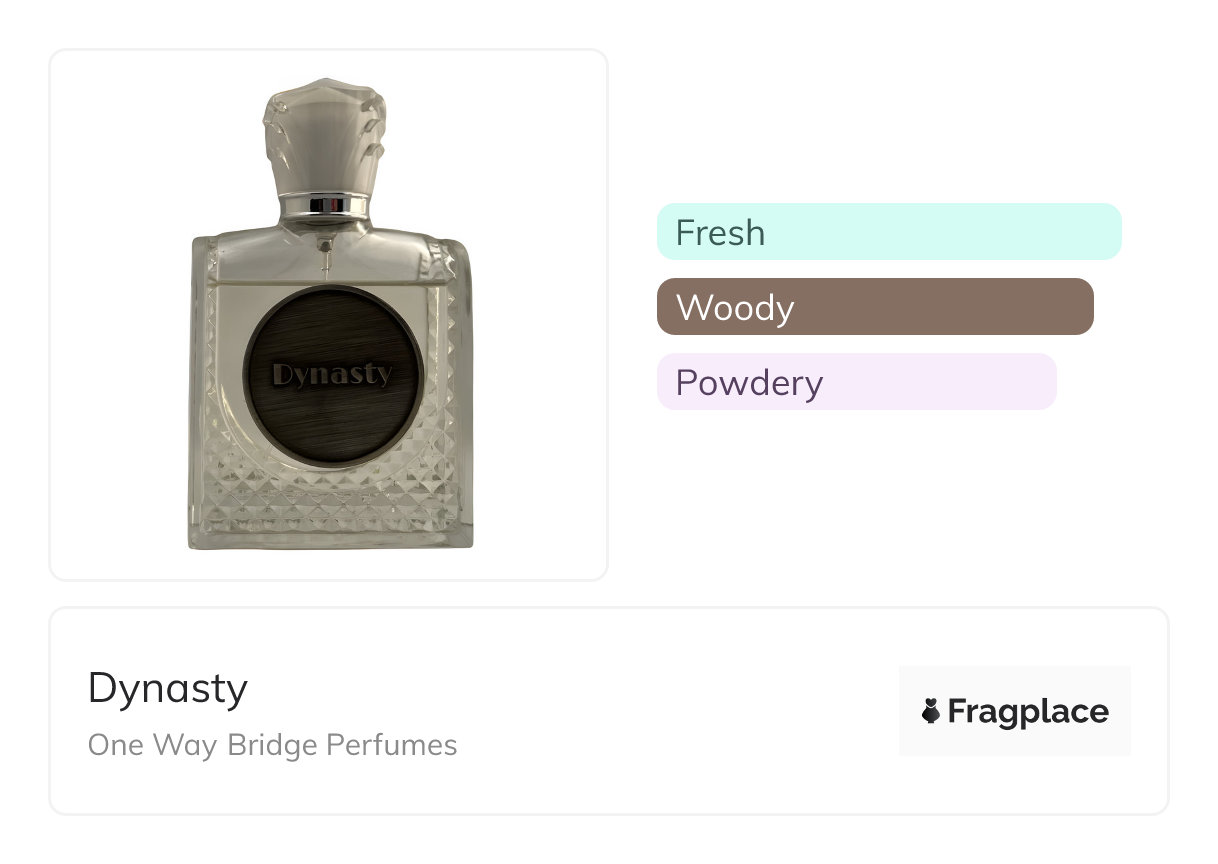Viewport: 1218px width, 864px height.
Task: Select the brown Woody accord bar
Action: coord(874,307)
